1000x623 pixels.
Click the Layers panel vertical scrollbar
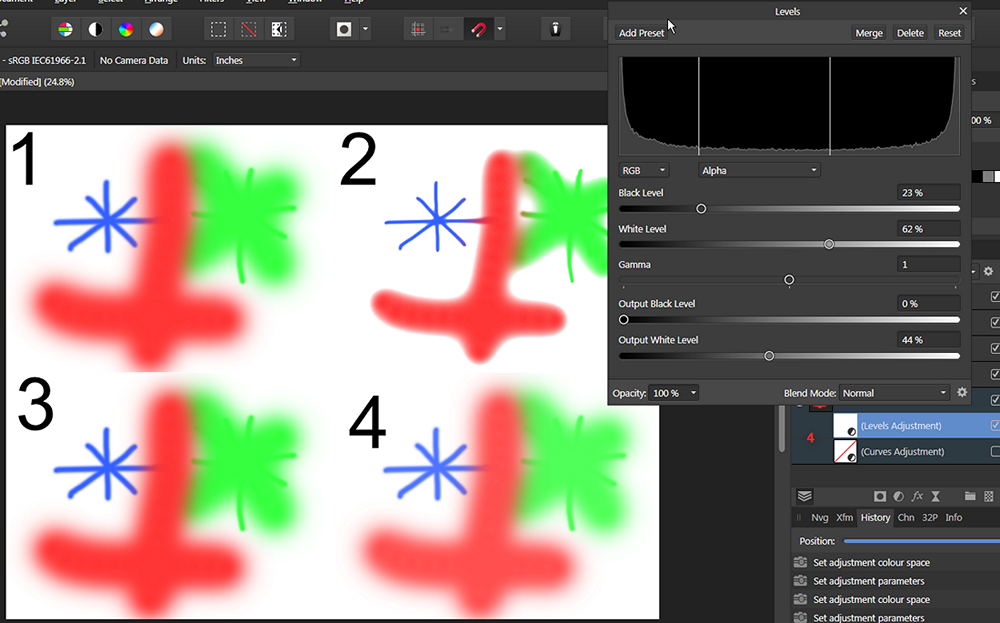point(783,429)
